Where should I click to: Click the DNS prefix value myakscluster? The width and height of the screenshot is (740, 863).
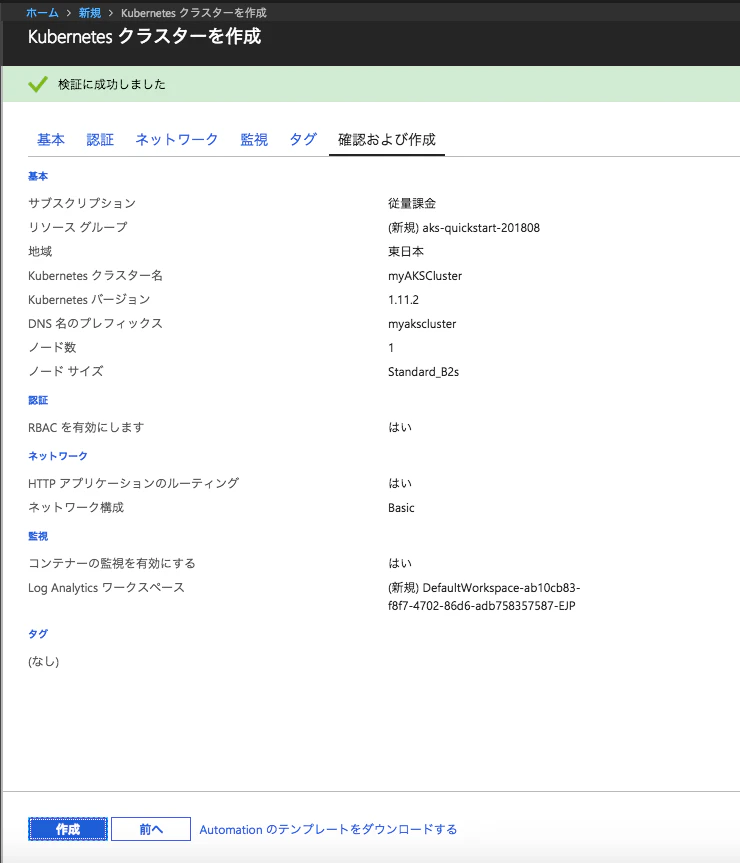click(x=422, y=324)
